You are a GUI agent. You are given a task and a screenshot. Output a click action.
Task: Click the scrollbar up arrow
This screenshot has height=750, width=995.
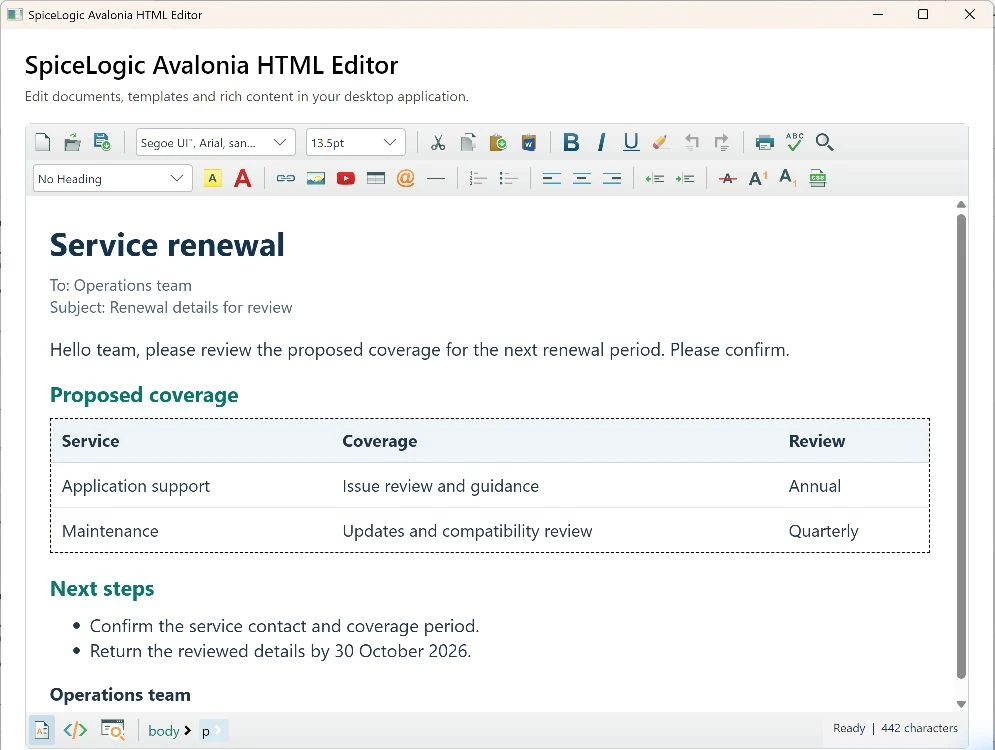[961, 204]
